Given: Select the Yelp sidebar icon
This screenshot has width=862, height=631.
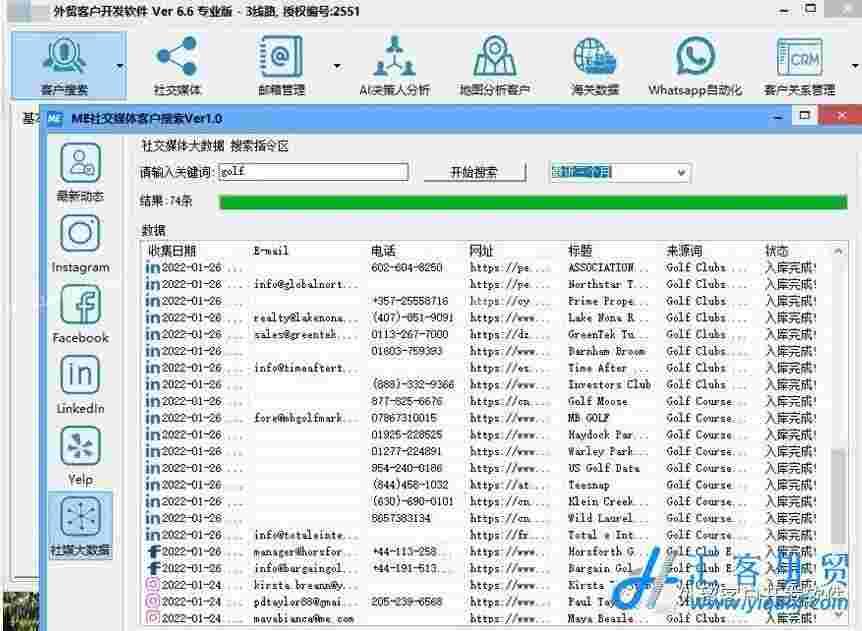Looking at the screenshot, I should click(x=80, y=456).
